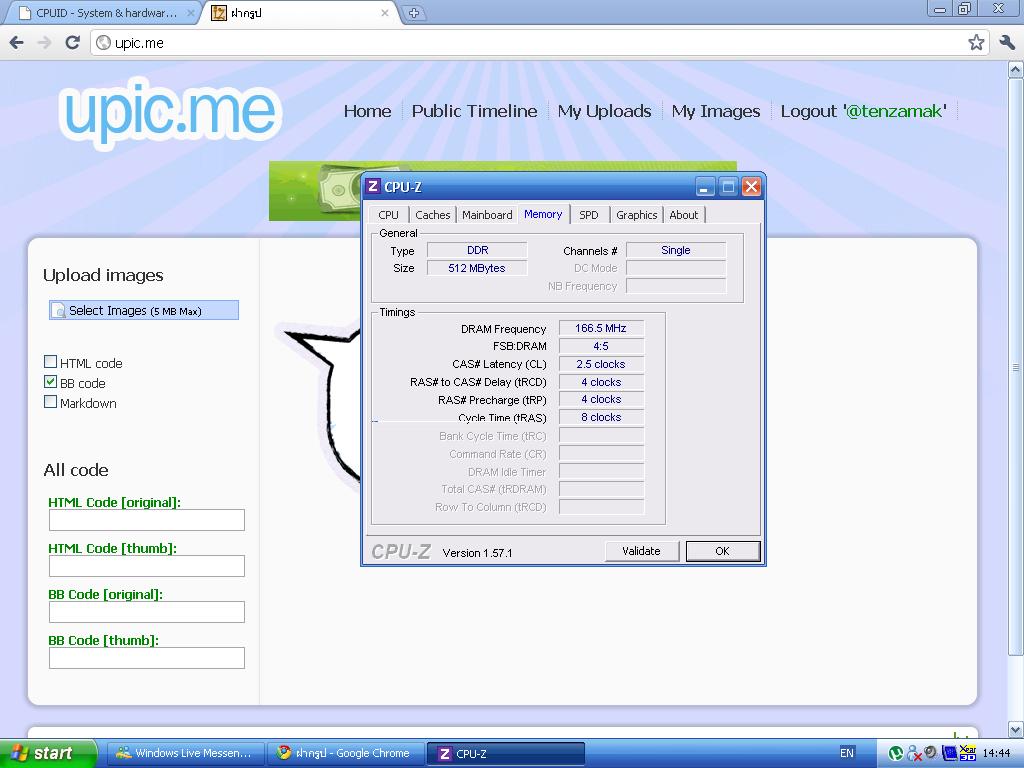This screenshot has width=1024, height=768.
Task: Switch to the CPUID browser tab
Action: 106,13
